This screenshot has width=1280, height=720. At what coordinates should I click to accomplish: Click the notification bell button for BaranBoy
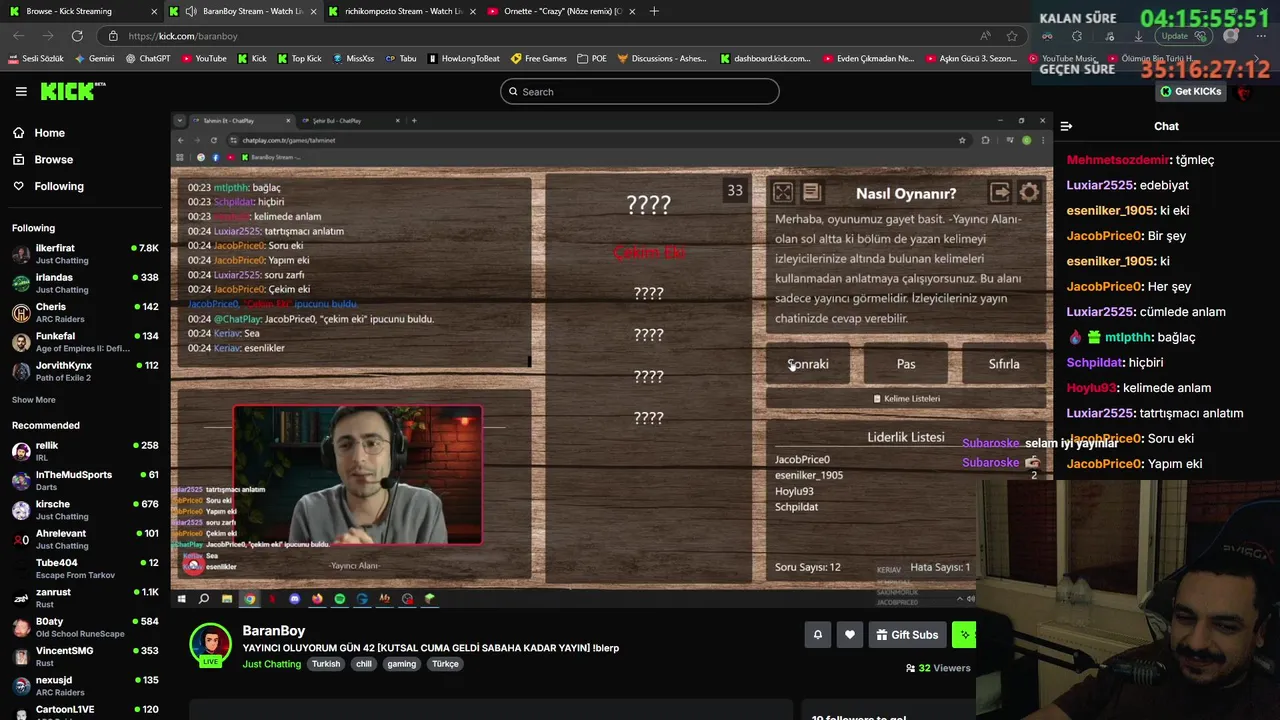pyautogui.click(x=817, y=634)
